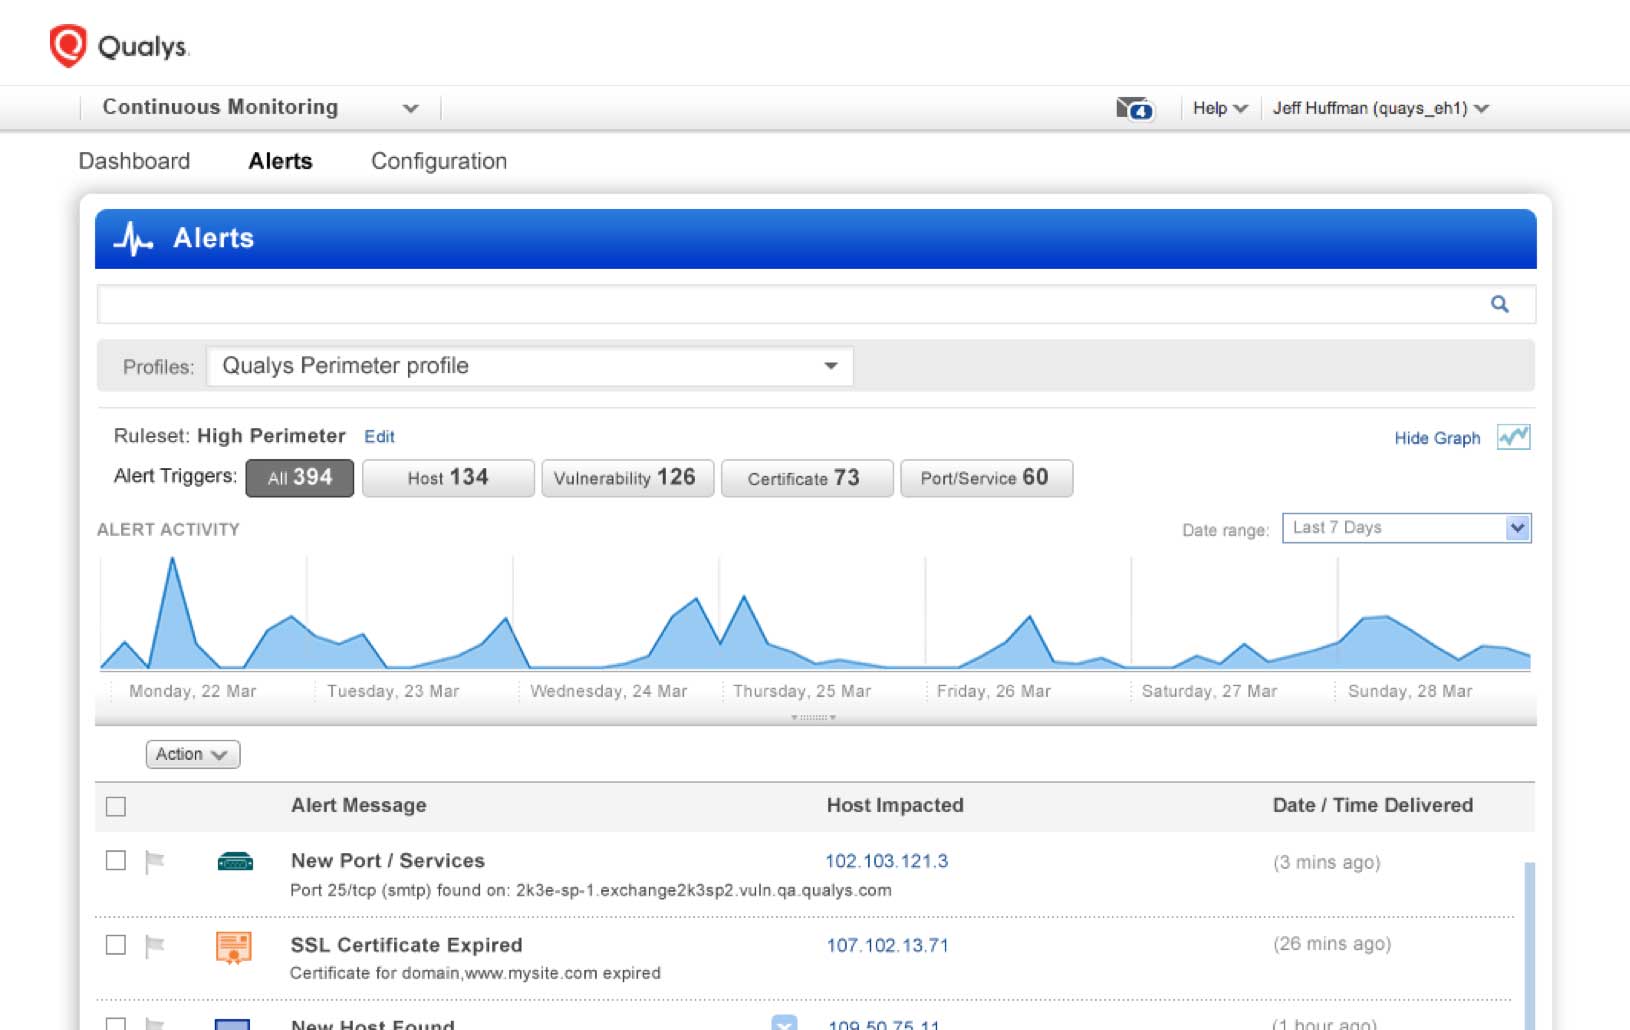Open the Action dropdown
The width and height of the screenshot is (1630, 1030).
(x=192, y=754)
